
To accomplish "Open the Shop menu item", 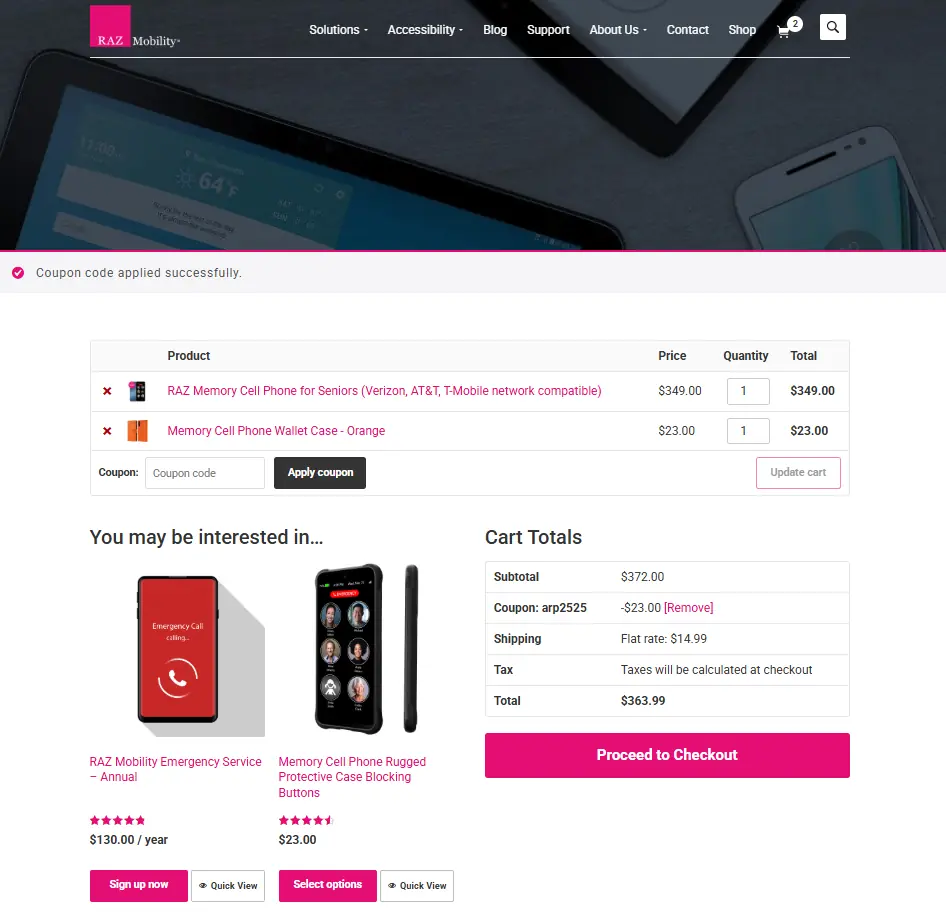I will pos(741,30).
